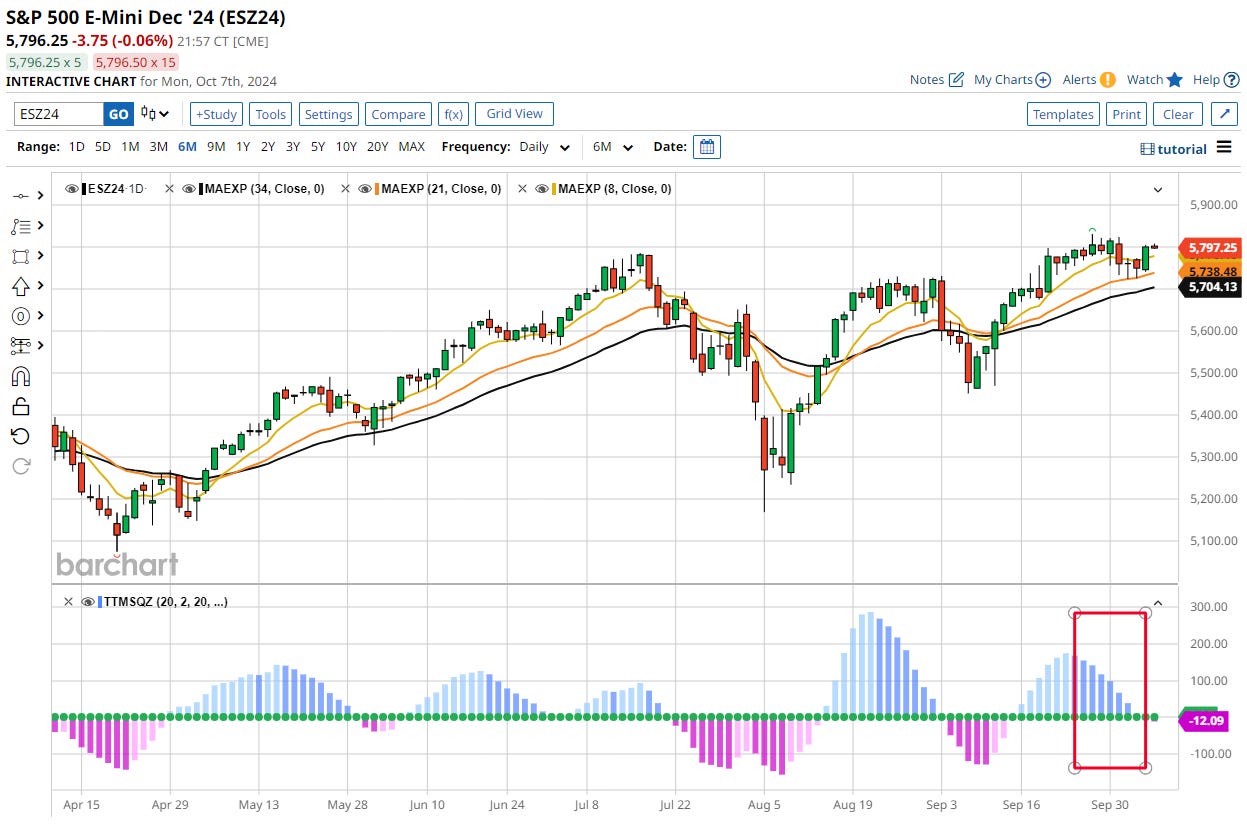Select the up arrow marker tool
Image resolution: width=1247 pixels, height=825 pixels.
pos(20,286)
